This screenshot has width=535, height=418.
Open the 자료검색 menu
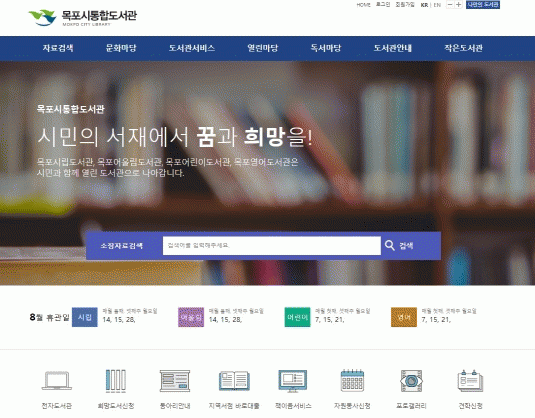point(58,48)
